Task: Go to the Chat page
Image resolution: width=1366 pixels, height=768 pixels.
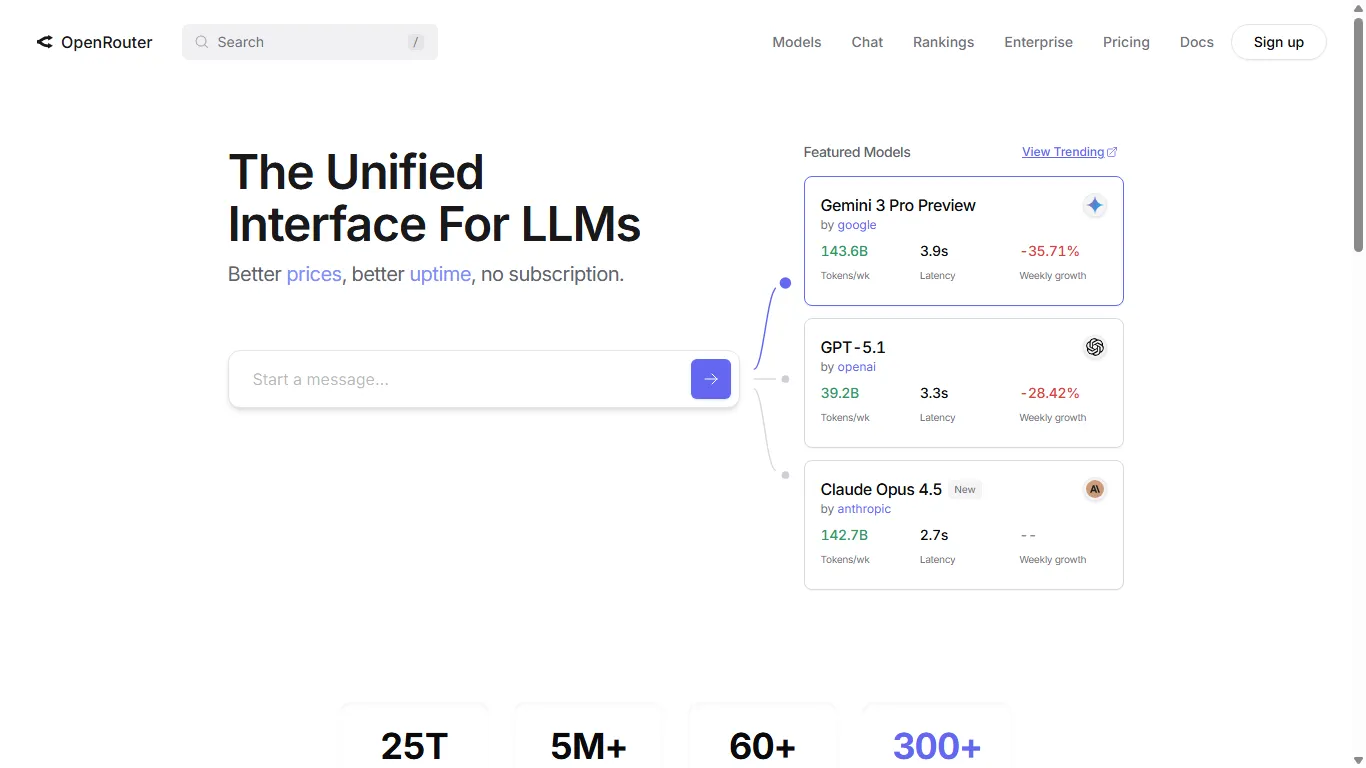Action: 867,42
